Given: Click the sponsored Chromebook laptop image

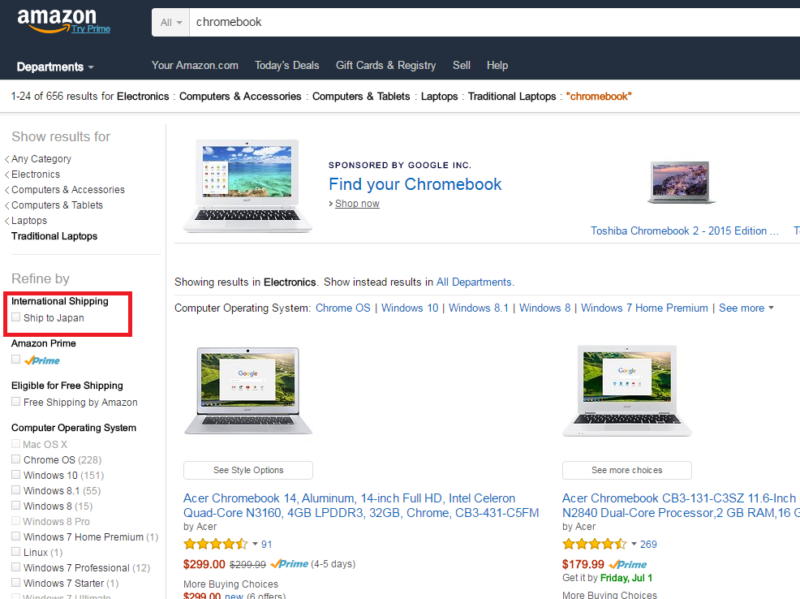Looking at the screenshot, I should click(247, 186).
